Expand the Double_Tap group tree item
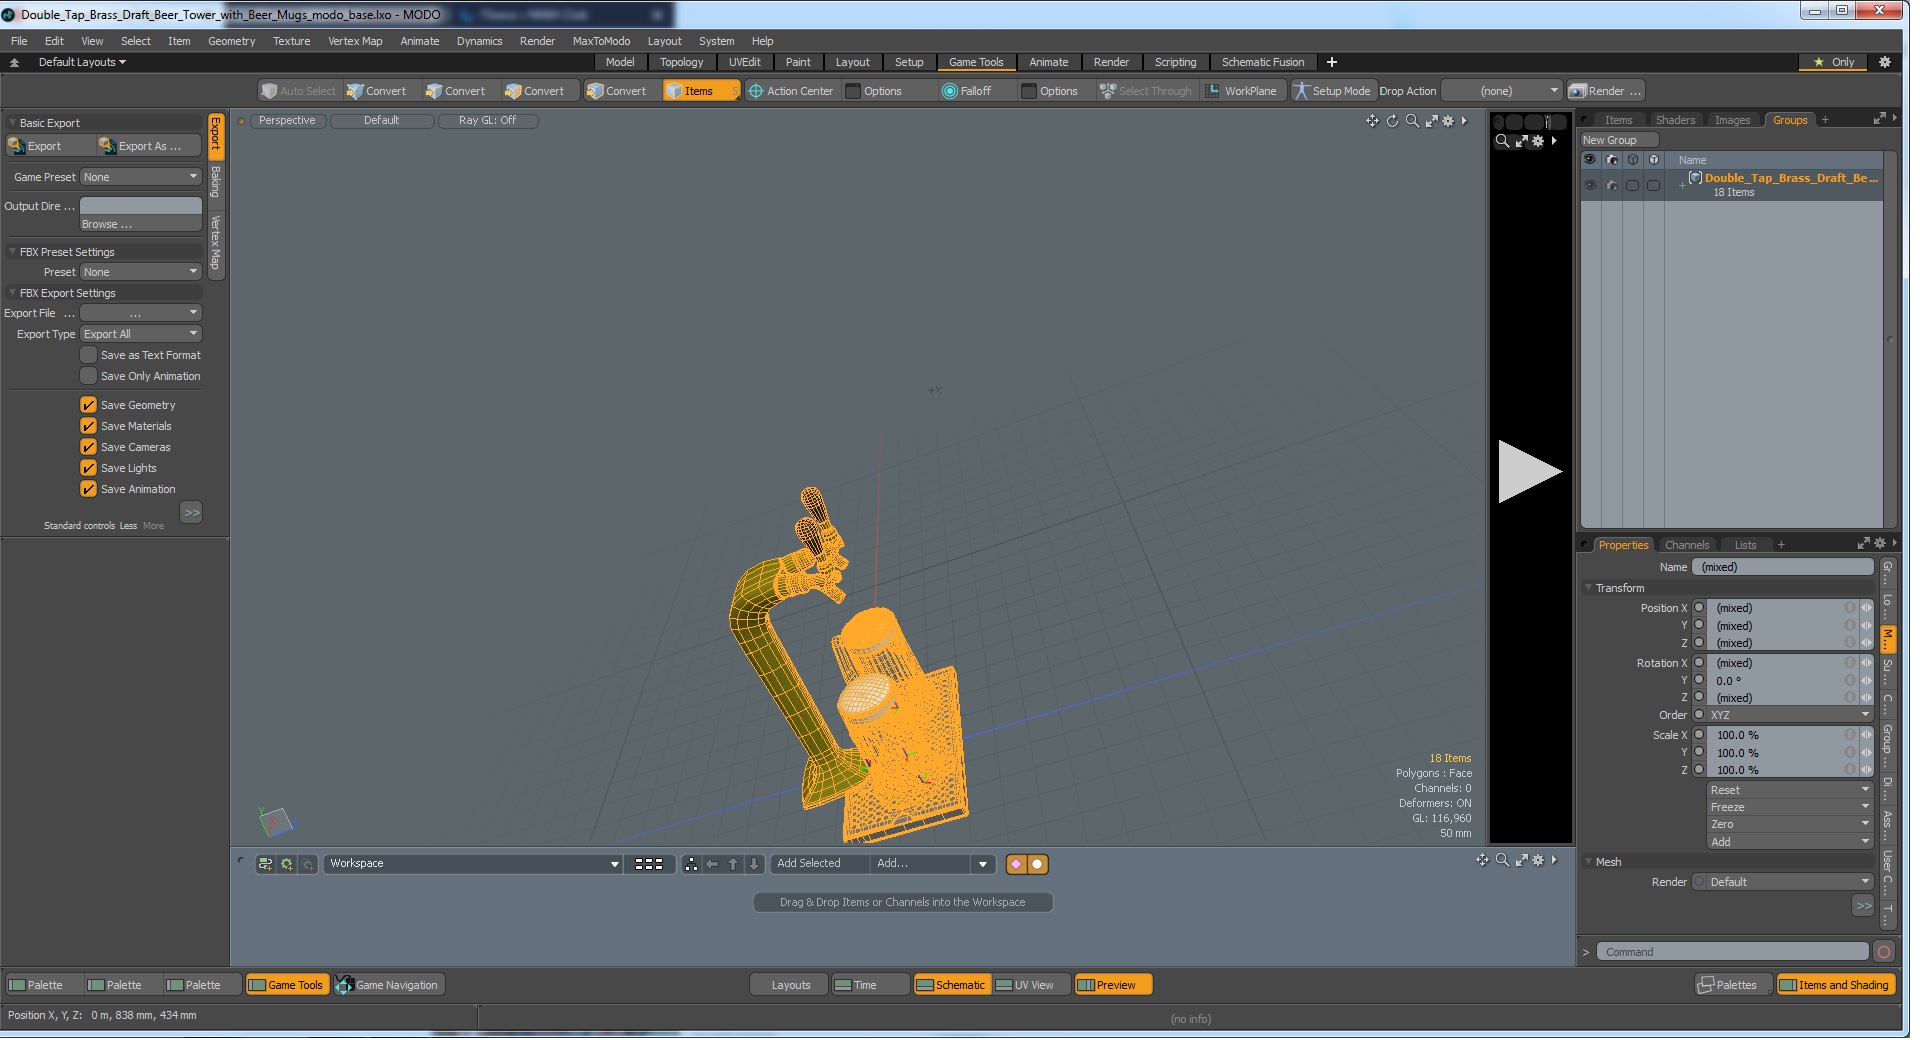The width and height of the screenshot is (1920, 1040). tap(1682, 185)
